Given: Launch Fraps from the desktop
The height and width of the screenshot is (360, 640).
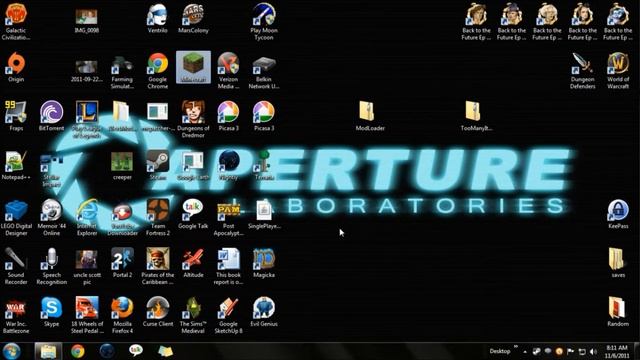Looking at the screenshot, I should pyautogui.click(x=16, y=116).
